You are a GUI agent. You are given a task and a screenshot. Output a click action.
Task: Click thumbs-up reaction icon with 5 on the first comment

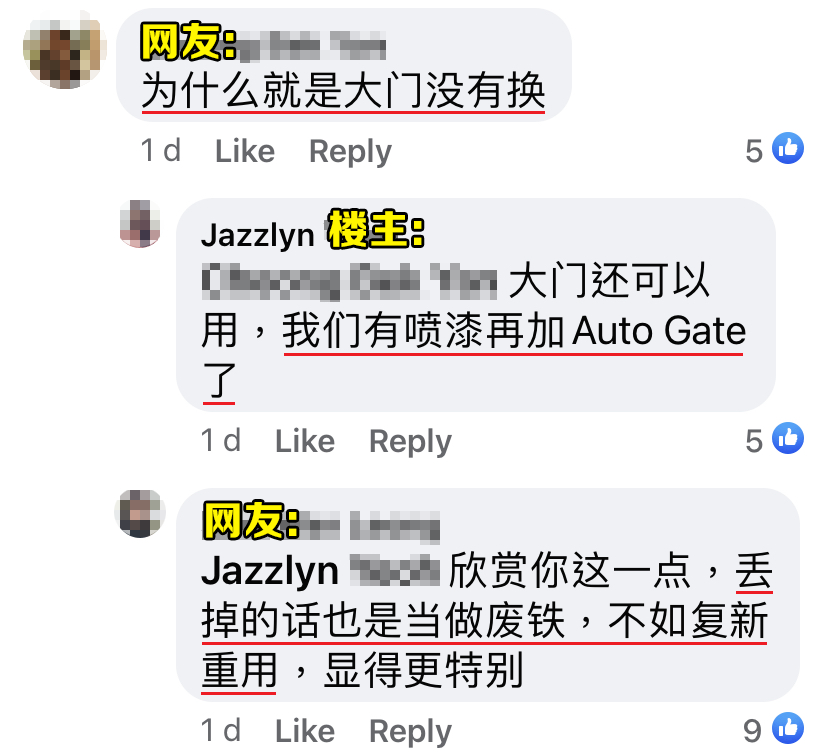(788, 148)
